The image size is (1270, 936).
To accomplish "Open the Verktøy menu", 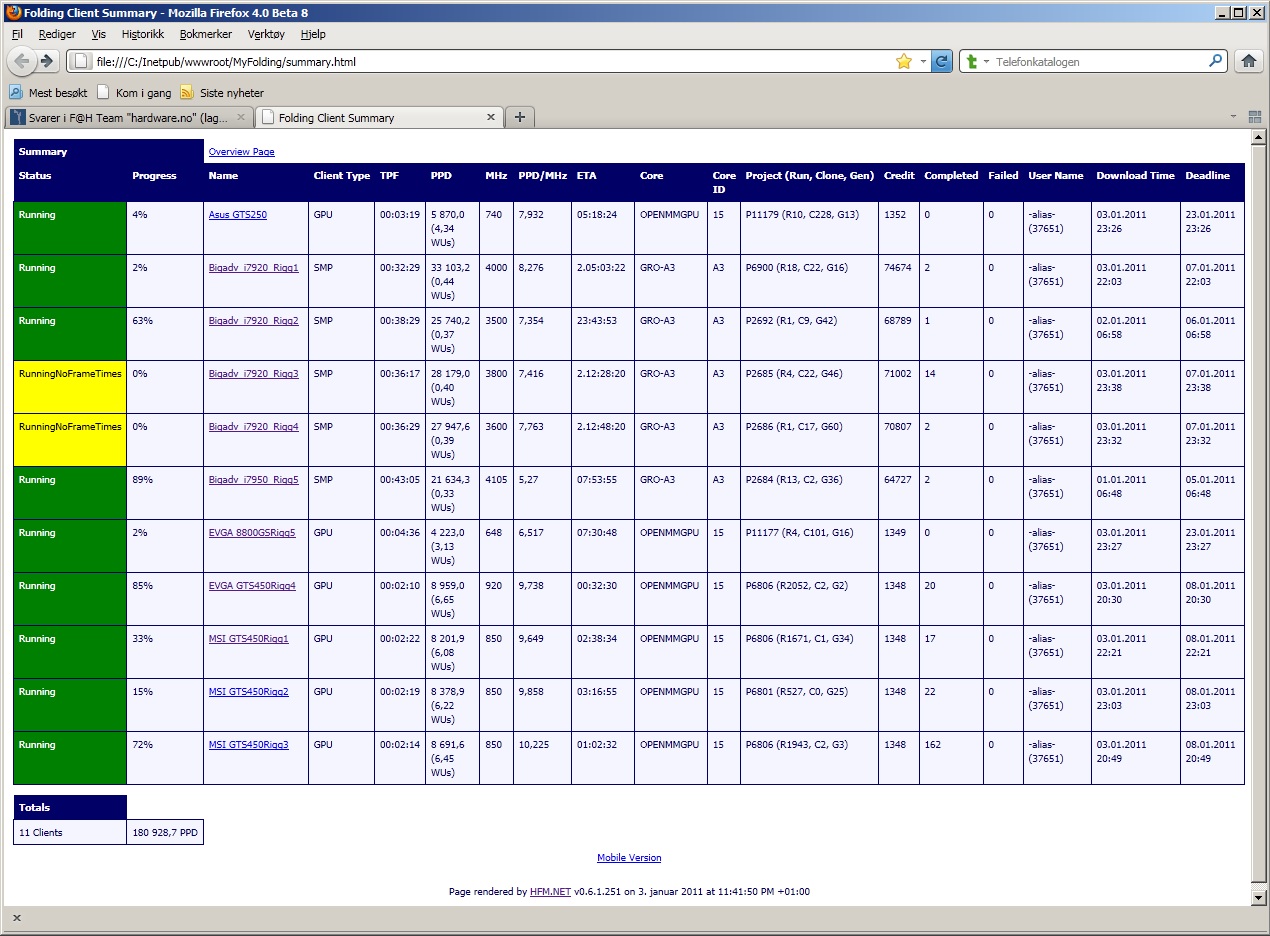I will click(x=266, y=34).
